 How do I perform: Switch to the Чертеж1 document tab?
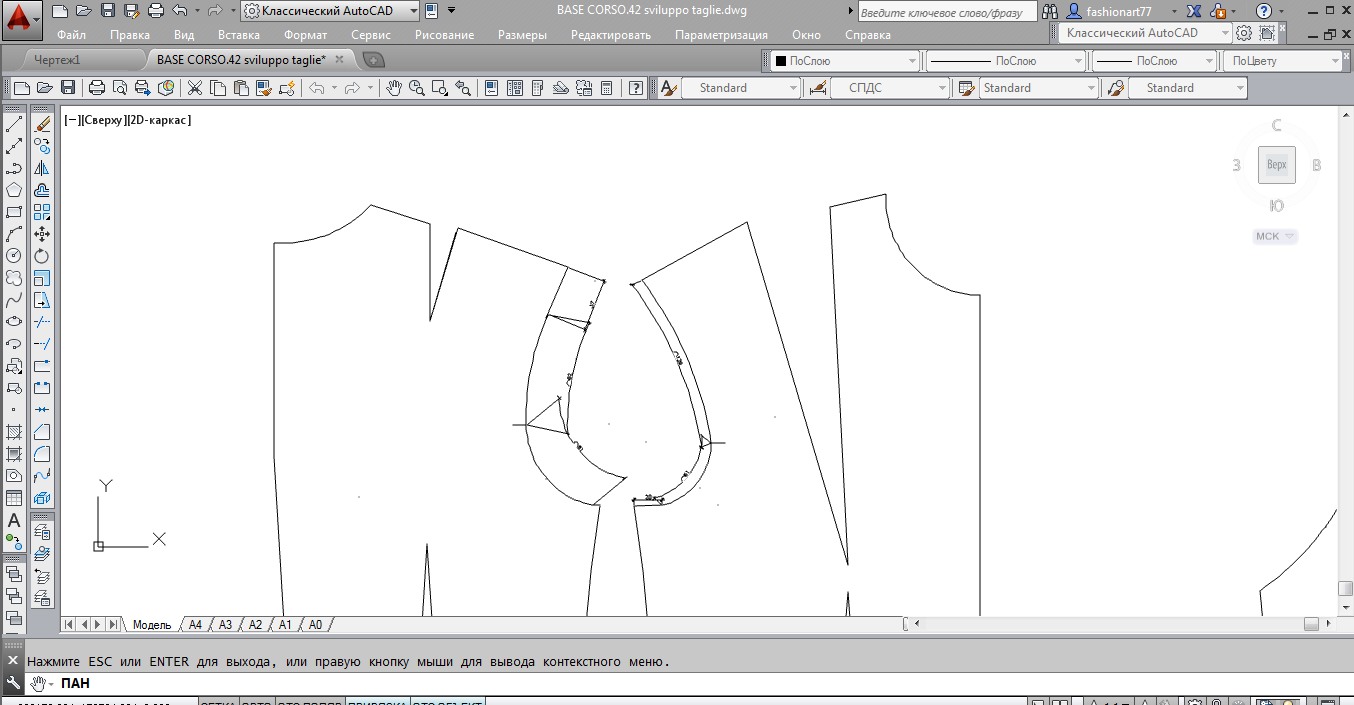[57, 60]
